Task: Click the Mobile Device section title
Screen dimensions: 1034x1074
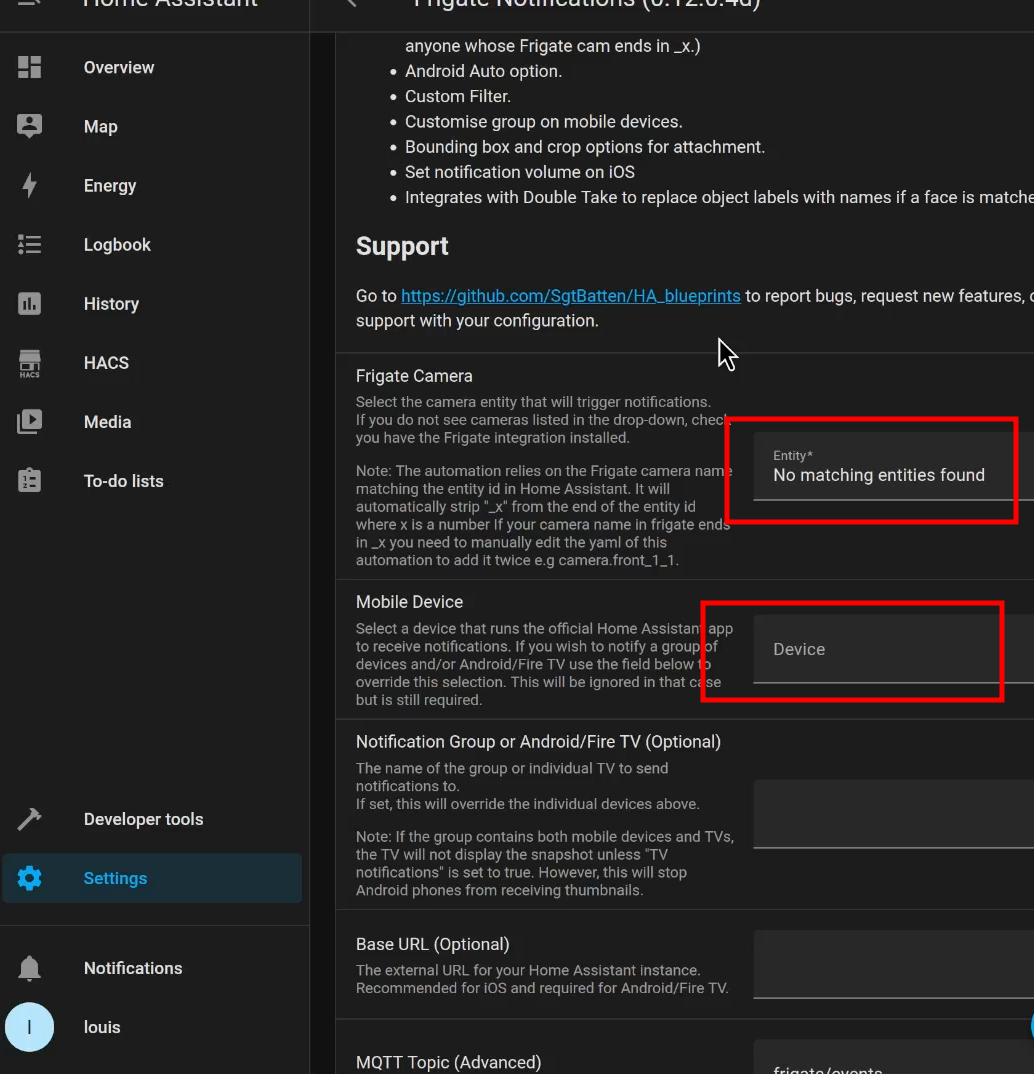Action: point(409,602)
